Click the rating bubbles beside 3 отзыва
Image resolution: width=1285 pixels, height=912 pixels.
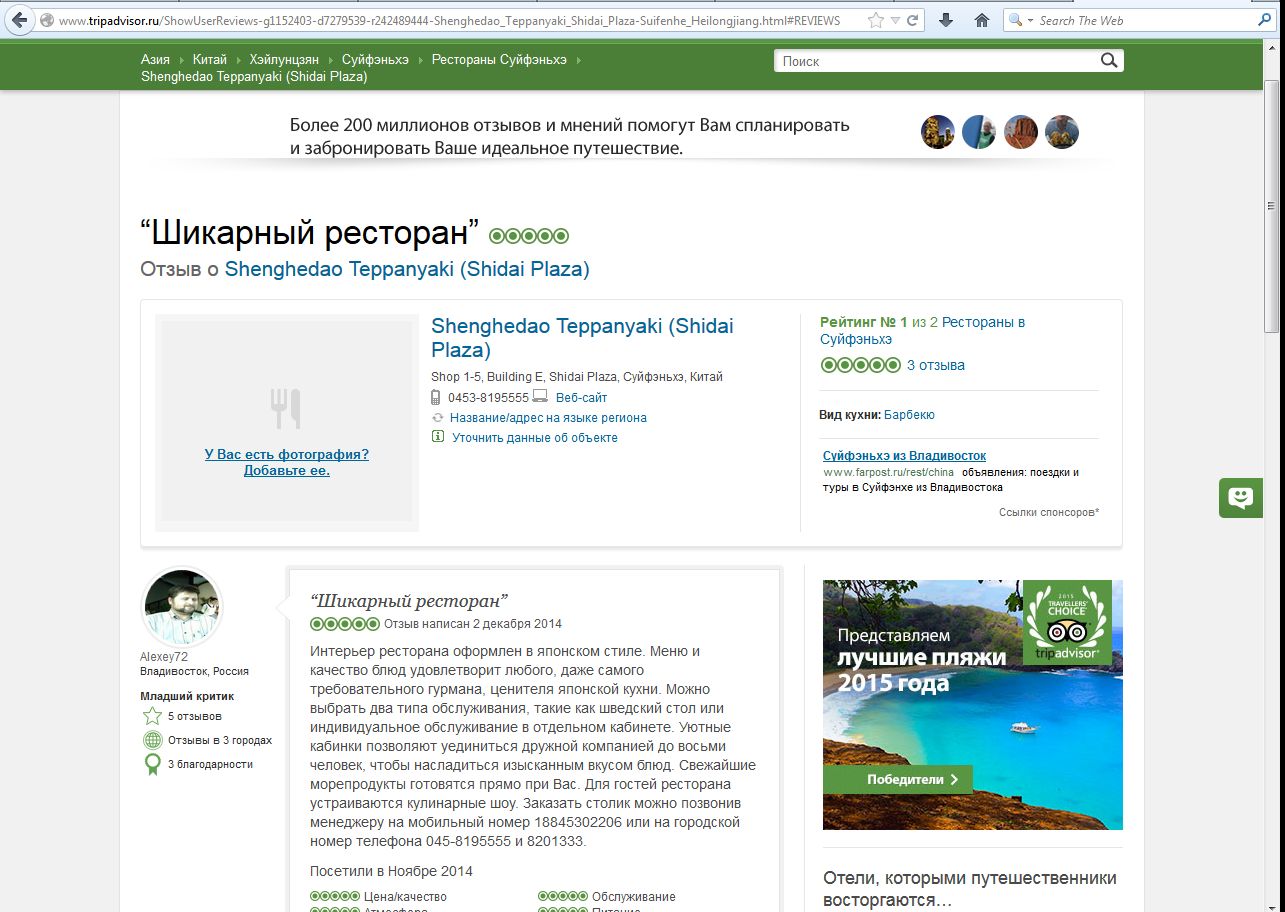click(860, 365)
